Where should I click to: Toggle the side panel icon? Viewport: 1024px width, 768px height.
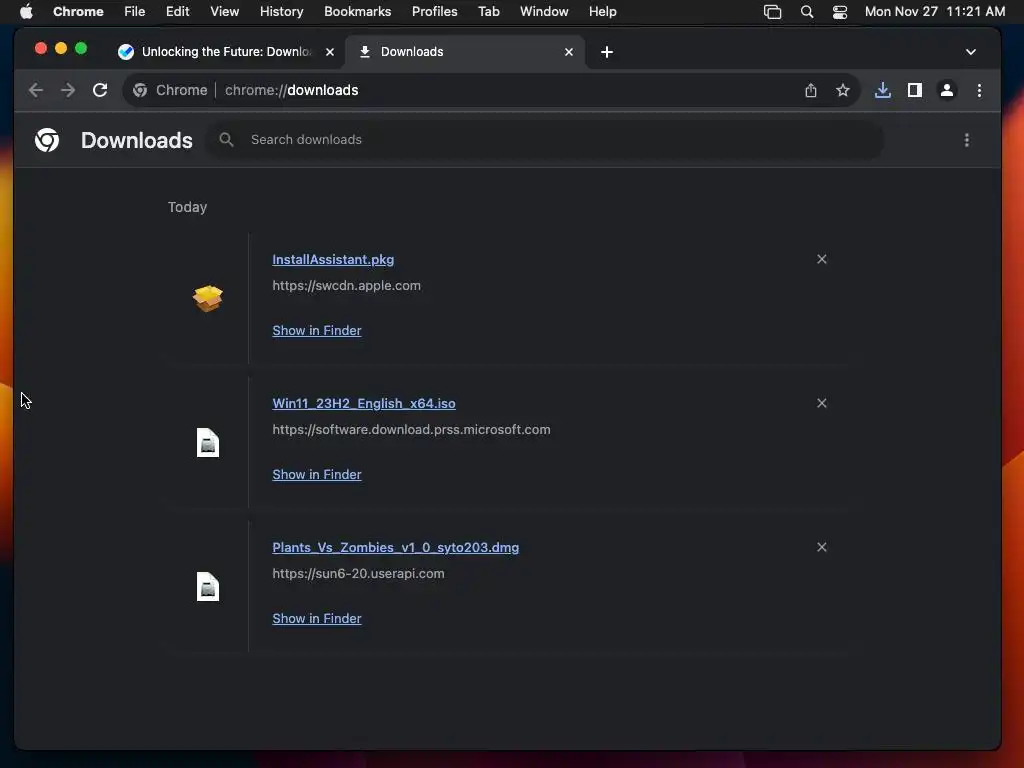coord(914,90)
